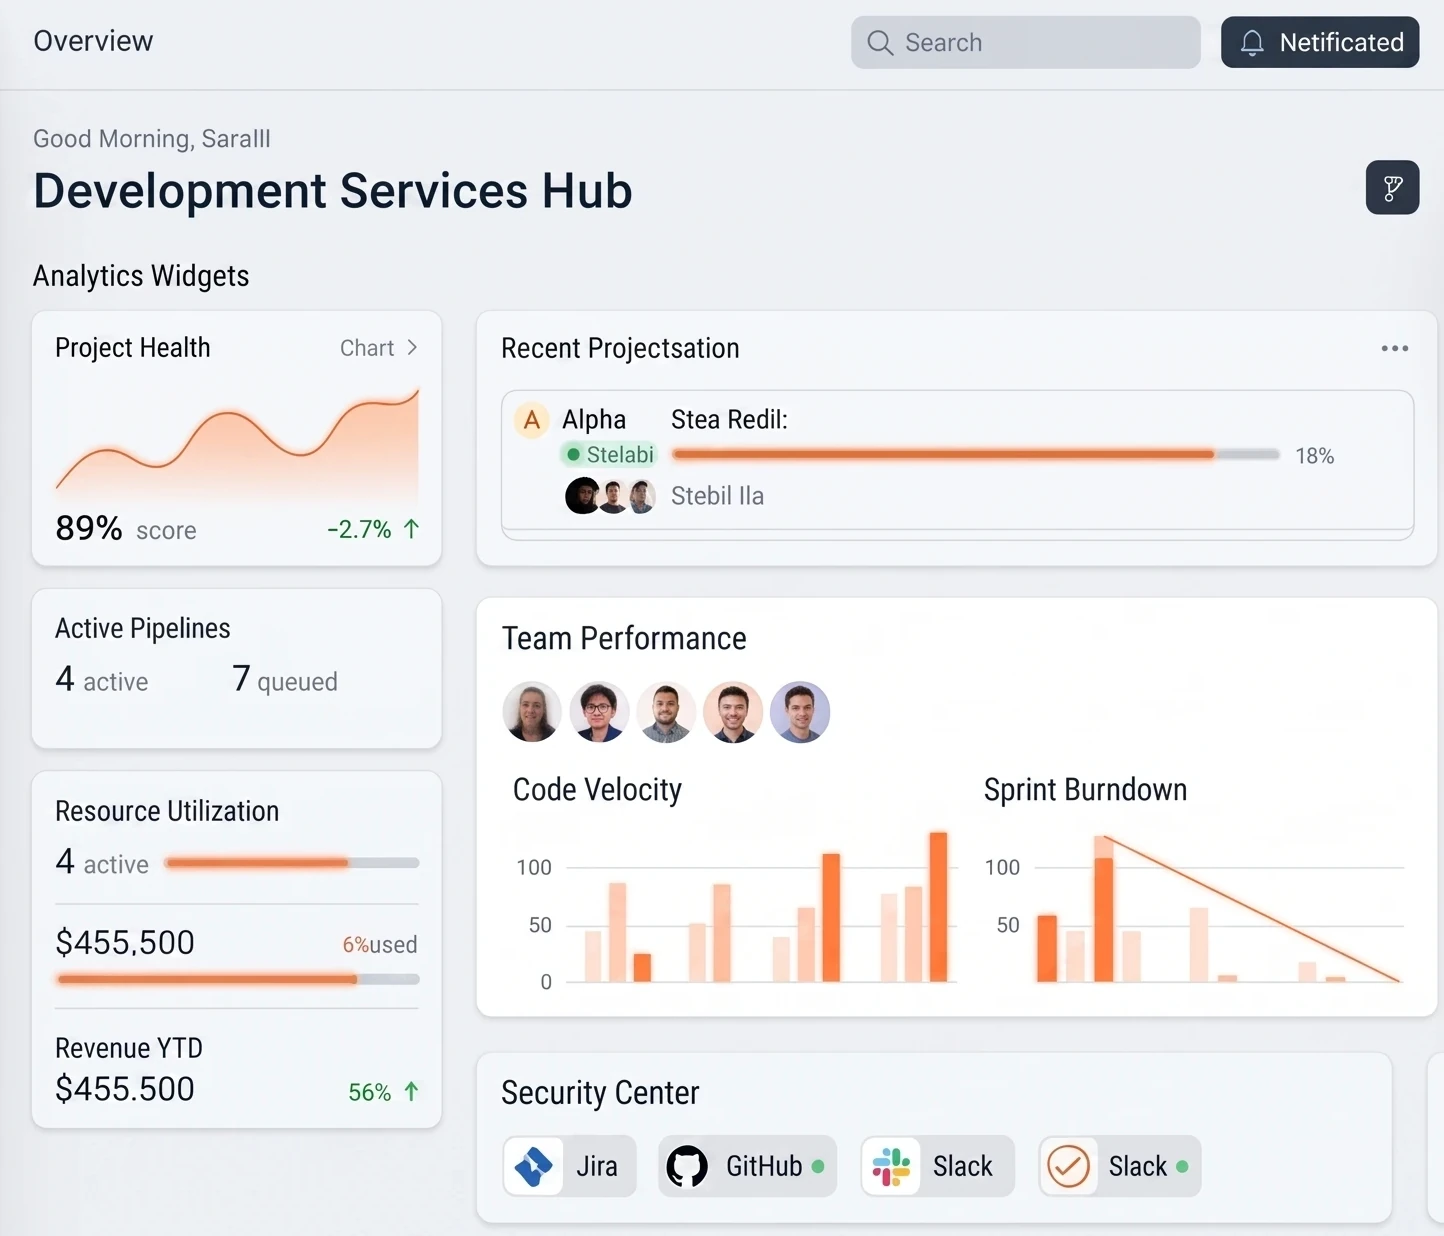This screenshot has height=1236, width=1444.
Task: Click the green status dot in Stelabi badge
Action: click(x=573, y=455)
